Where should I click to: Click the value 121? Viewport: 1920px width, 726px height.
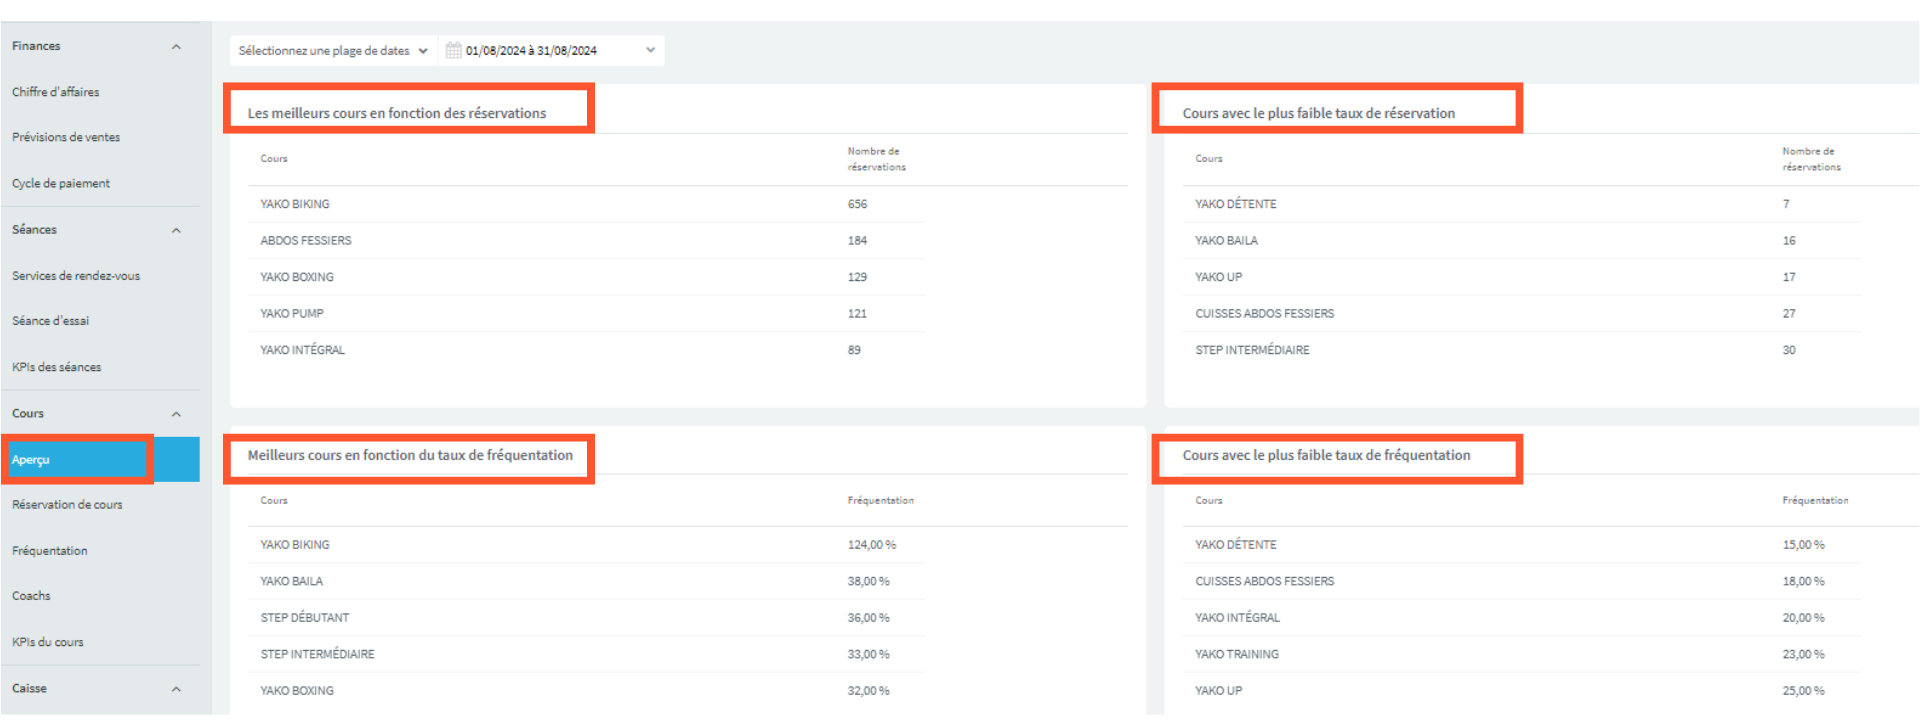click(858, 314)
